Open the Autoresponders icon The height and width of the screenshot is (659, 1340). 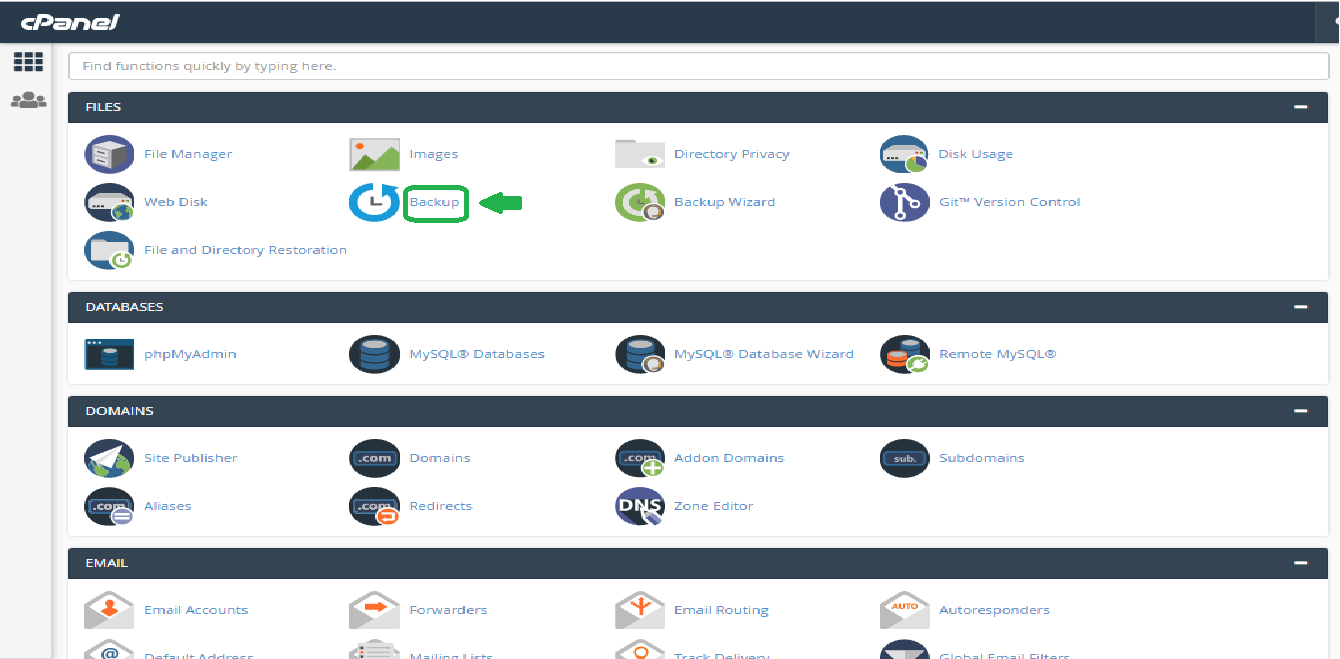[904, 610]
